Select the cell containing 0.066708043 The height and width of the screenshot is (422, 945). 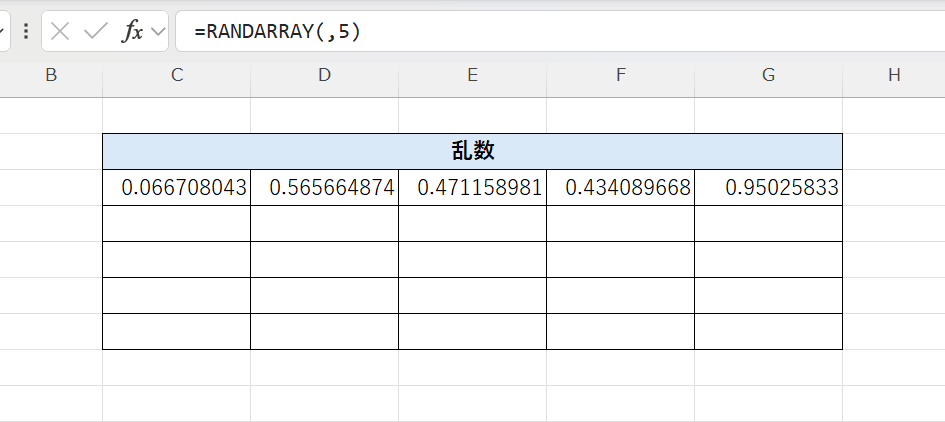tap(176, 187)
